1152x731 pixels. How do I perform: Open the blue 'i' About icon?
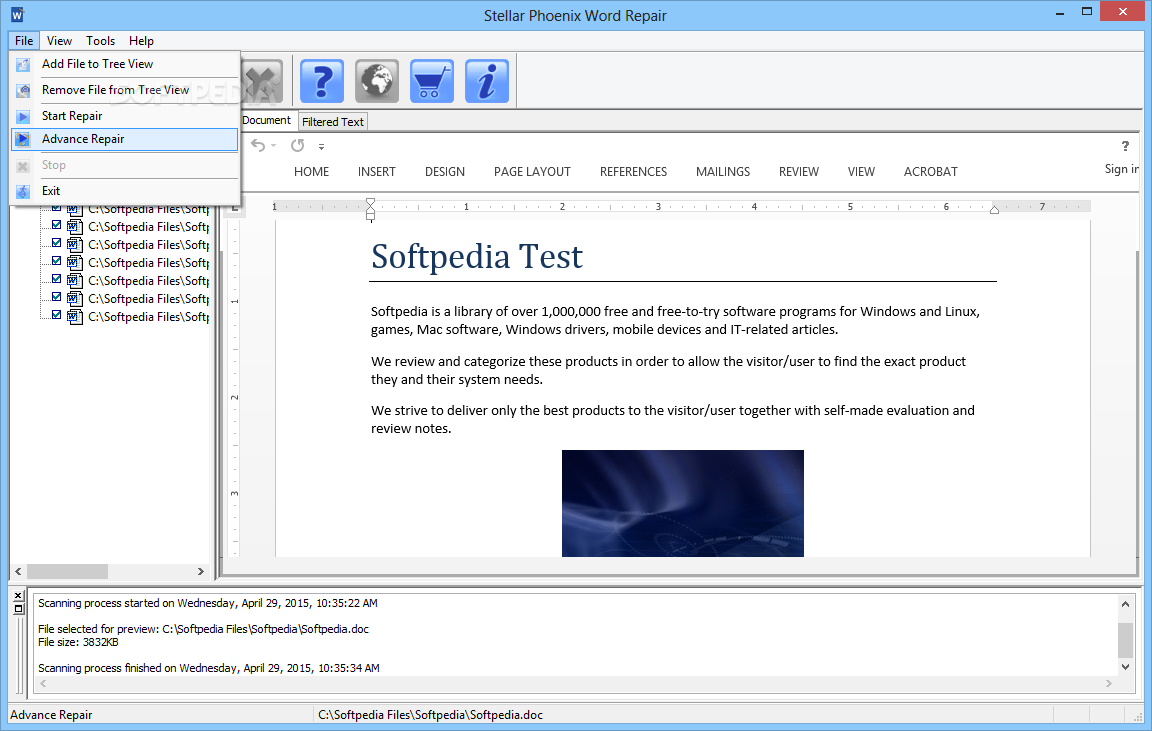(487, 81)
